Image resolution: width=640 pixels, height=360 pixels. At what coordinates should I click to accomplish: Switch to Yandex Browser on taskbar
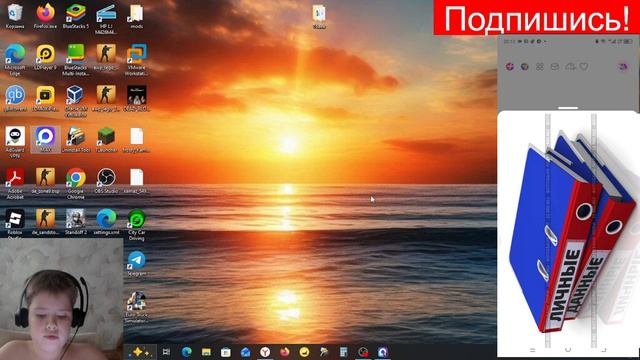265,352
